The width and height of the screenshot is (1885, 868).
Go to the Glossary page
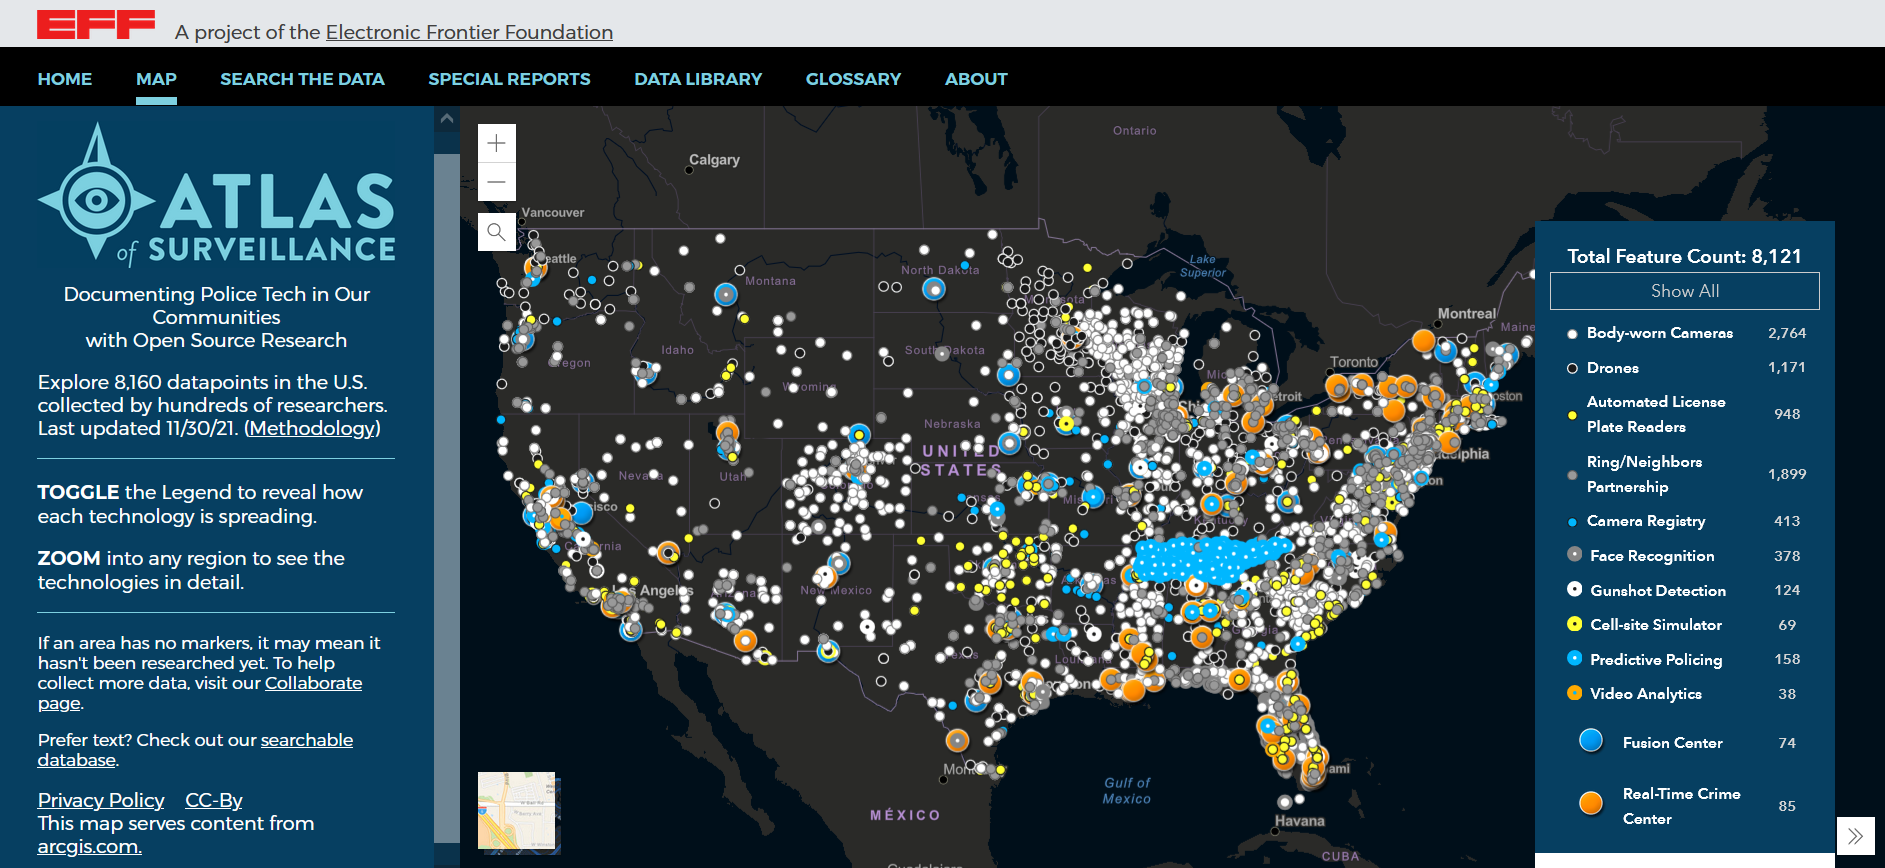point(853,79)
